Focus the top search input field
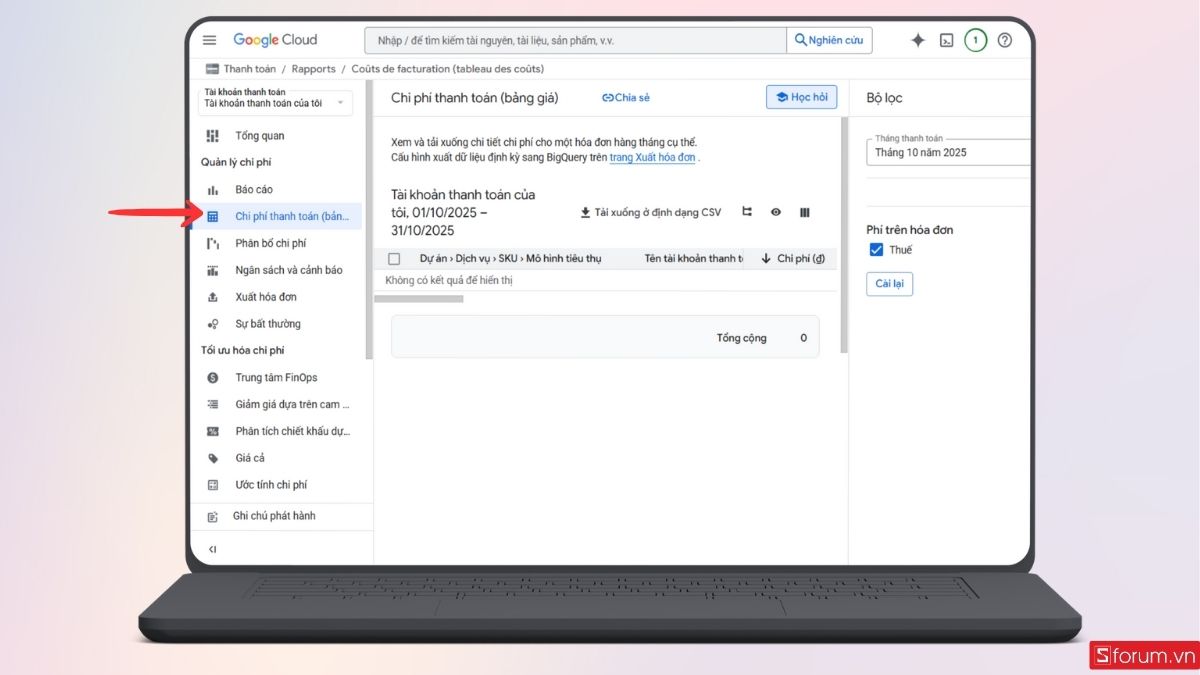This screenshot has height=675, width=1200. point(575,40)
